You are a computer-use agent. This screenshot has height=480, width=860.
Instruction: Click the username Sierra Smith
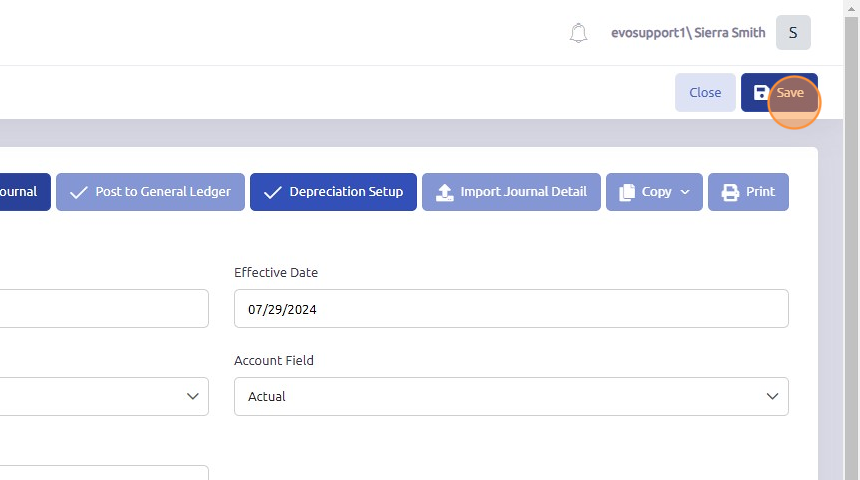pos(688,33)
